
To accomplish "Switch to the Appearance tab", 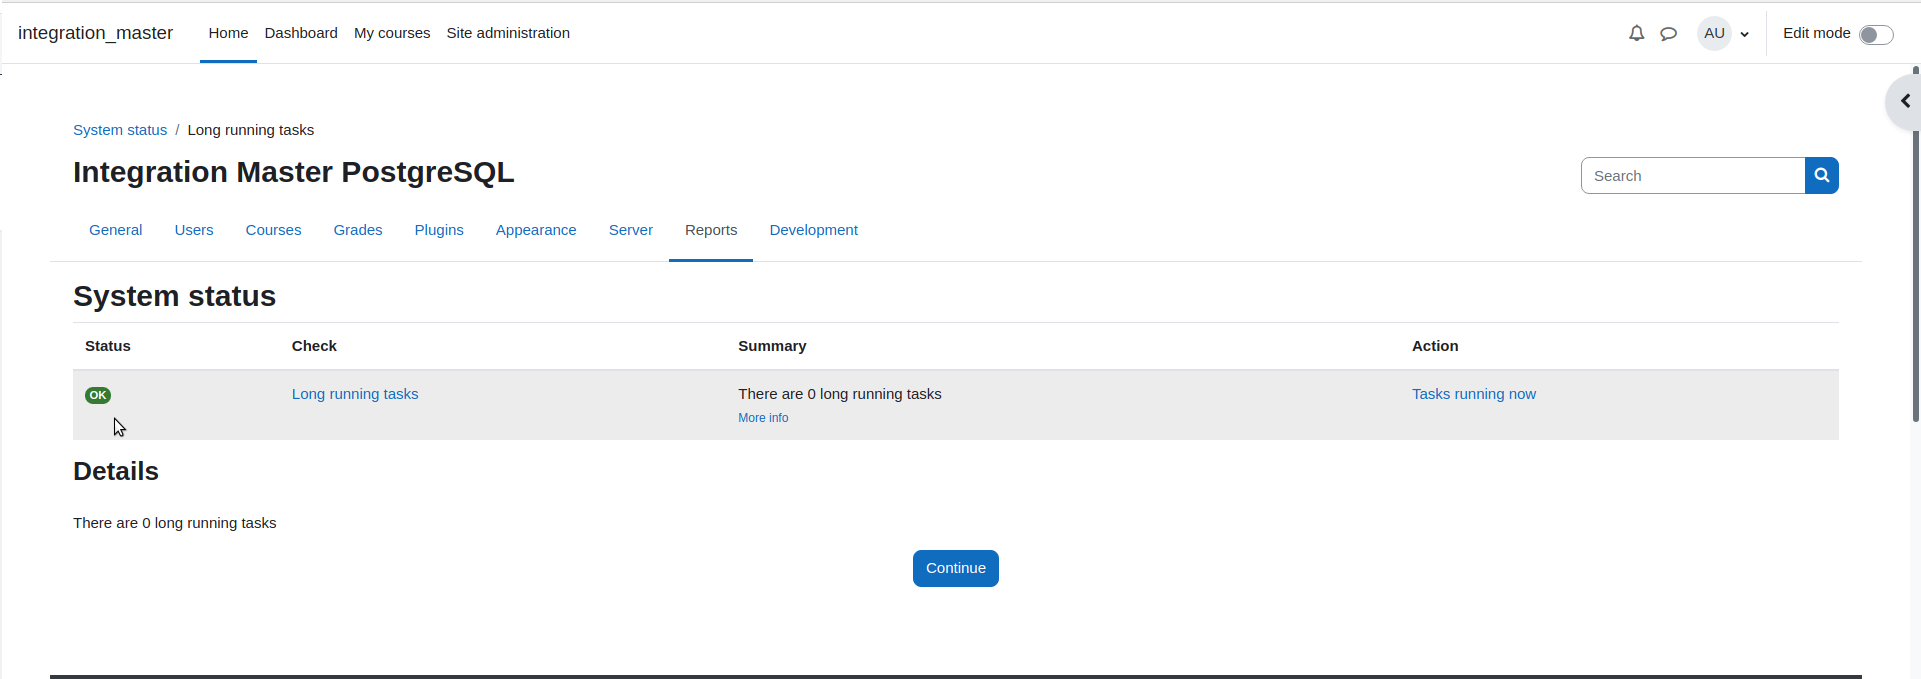I will (536, 230).
